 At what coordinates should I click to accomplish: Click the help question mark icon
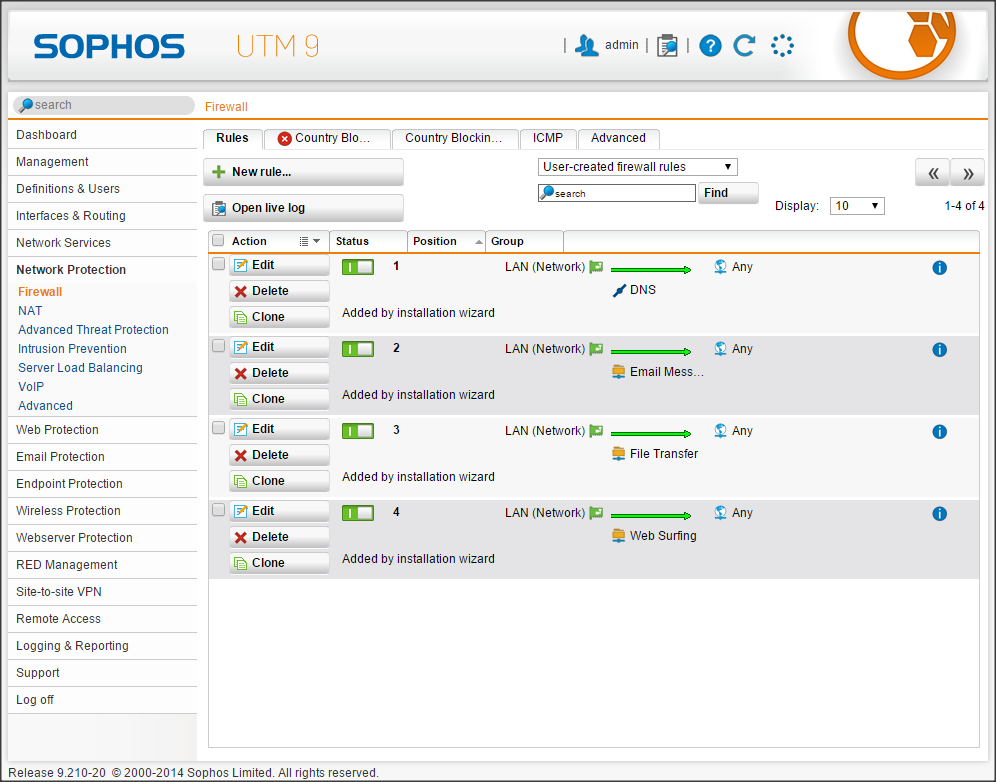(710, 45)
